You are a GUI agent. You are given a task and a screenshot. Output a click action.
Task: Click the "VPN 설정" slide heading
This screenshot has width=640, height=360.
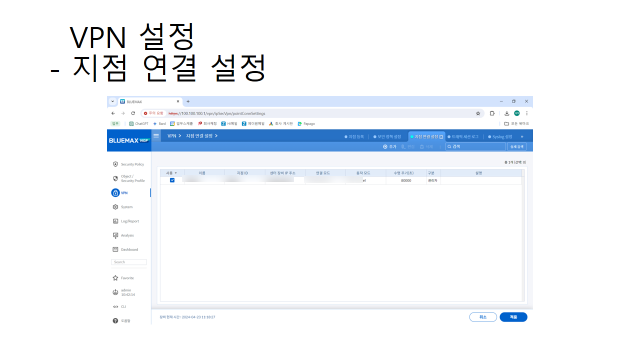(133, 37)
